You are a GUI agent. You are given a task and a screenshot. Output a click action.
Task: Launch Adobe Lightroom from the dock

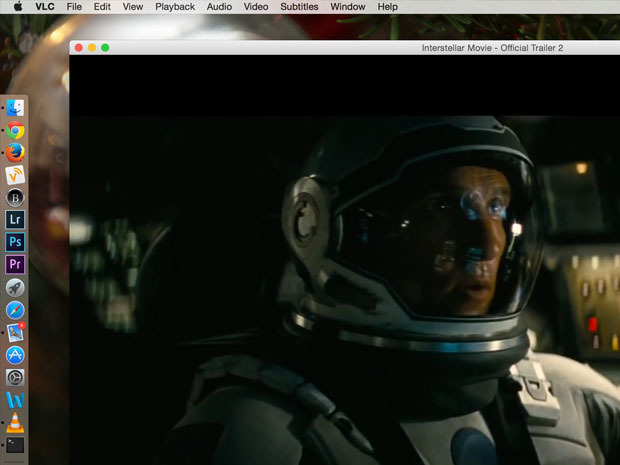coord(15,219)
